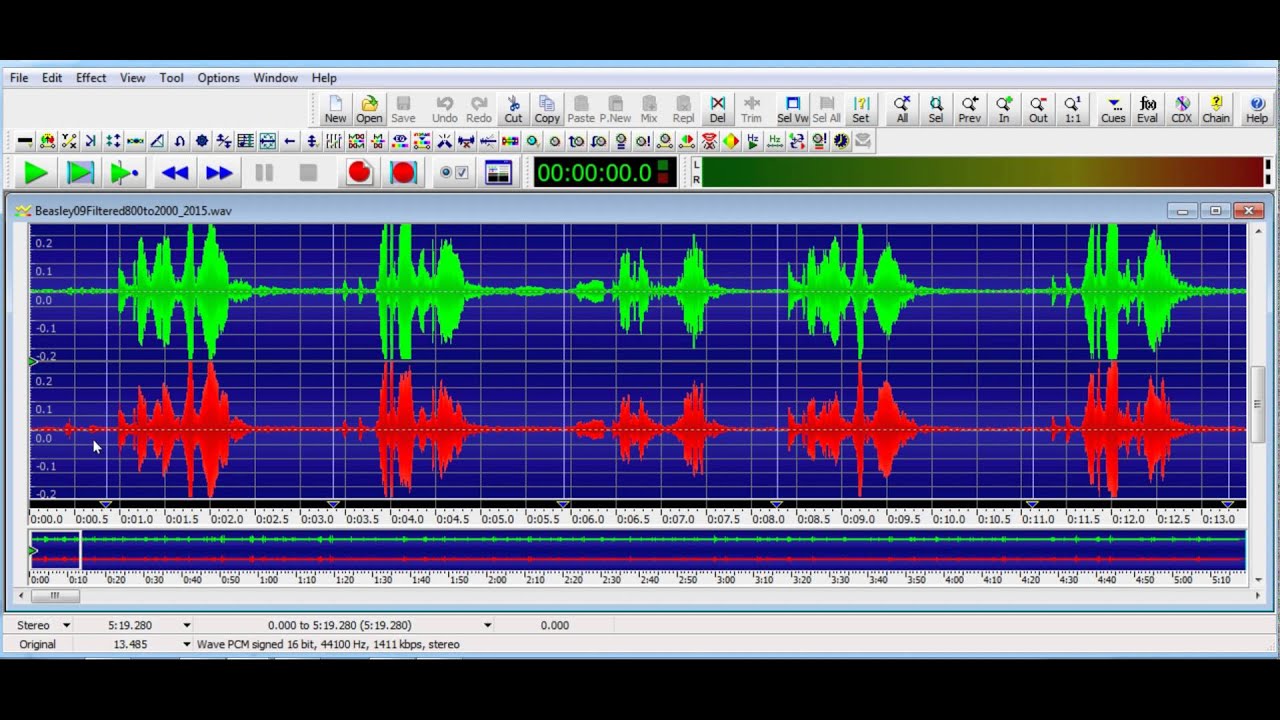This screenshot has width=1280, height=720.
Task: Click the vertical scrollbar thumb beside waveform
Action: (x=1258, y=404)
